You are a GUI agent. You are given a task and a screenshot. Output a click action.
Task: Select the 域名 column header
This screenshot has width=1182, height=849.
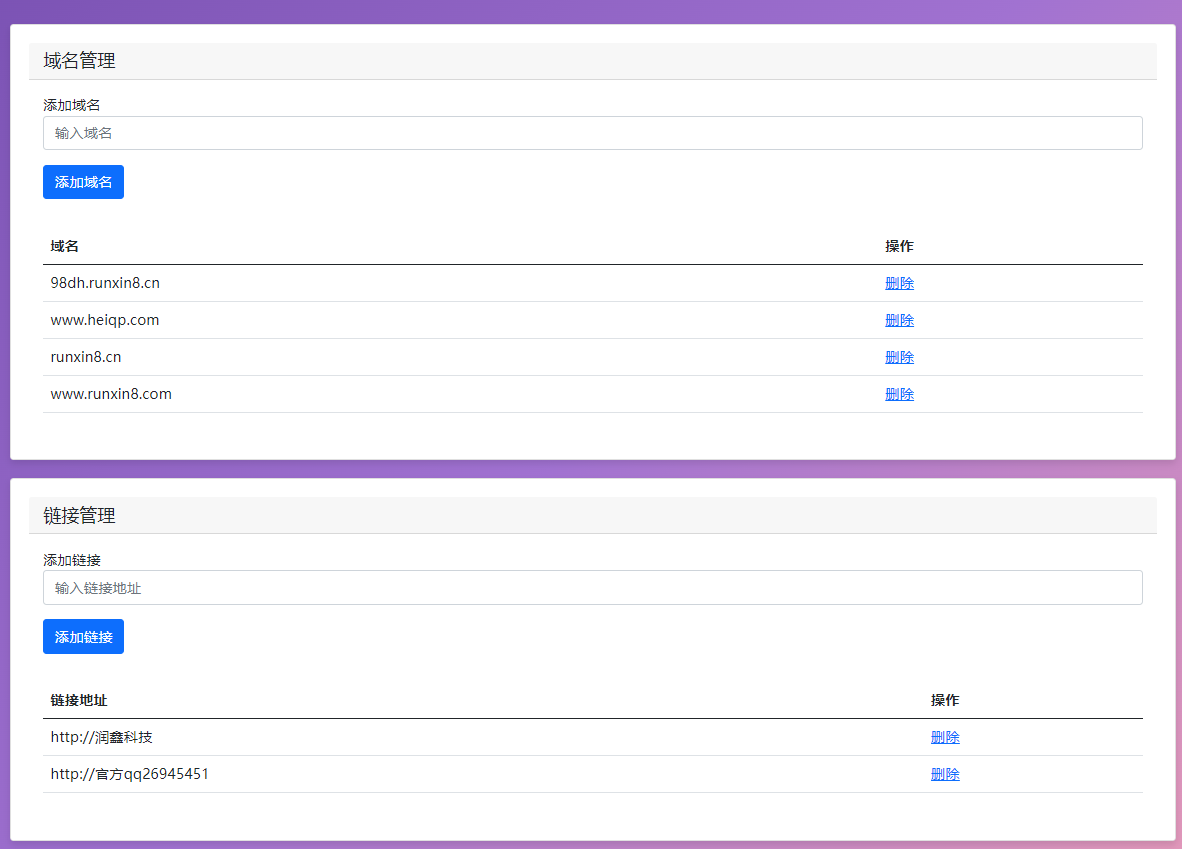64,246
